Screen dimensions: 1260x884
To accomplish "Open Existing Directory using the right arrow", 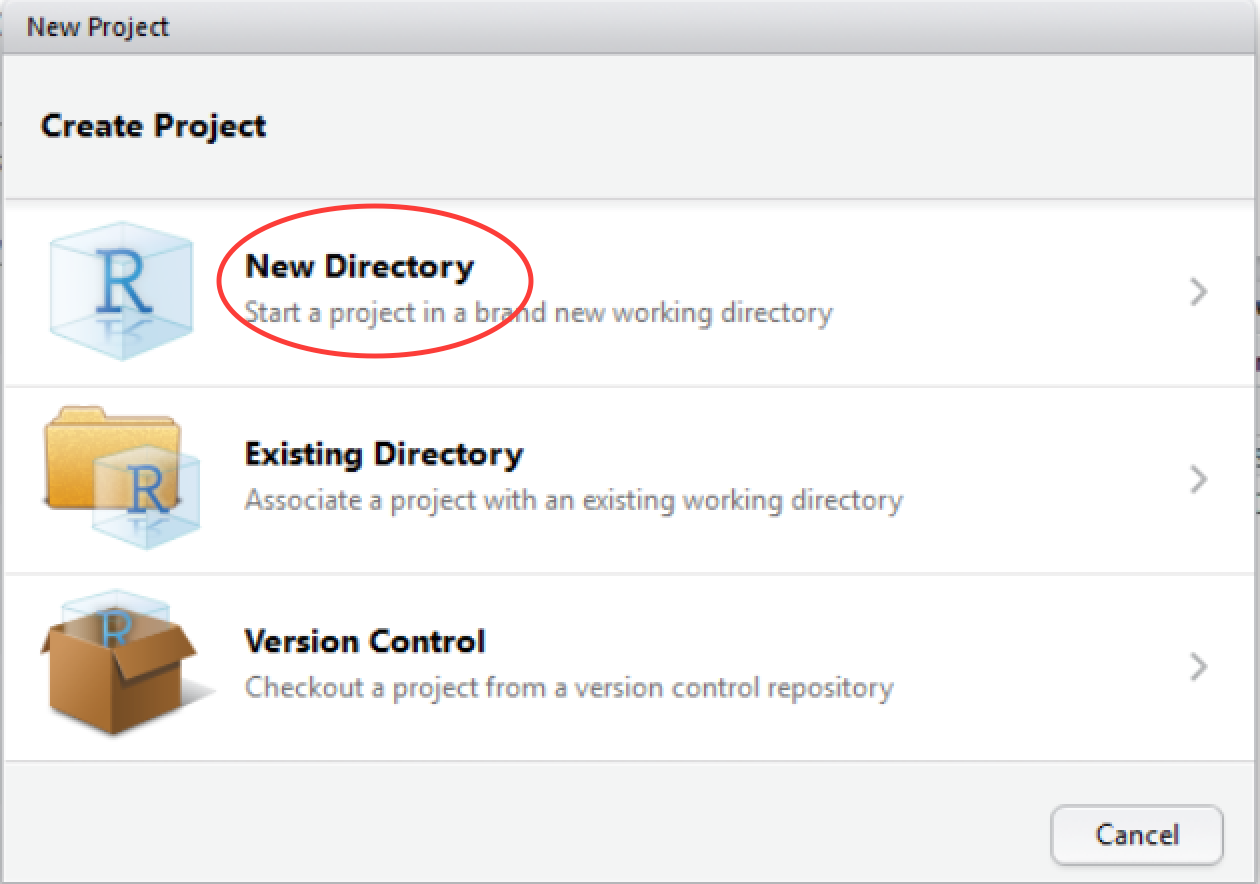I will click(x=1198, y=479).
